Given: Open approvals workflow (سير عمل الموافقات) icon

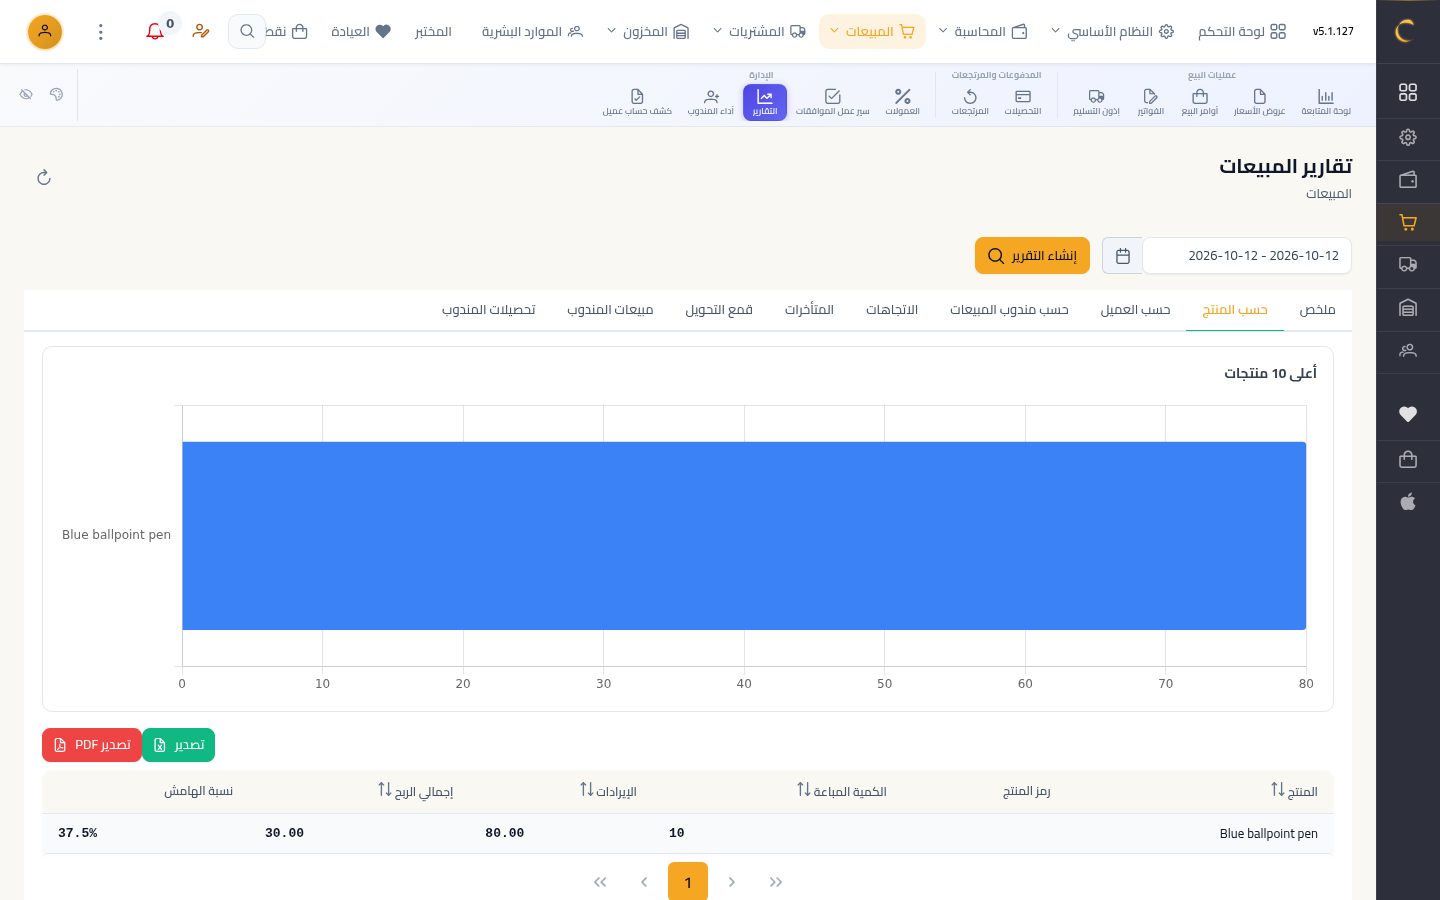Looking at the screenshot, I should [833, 101].
